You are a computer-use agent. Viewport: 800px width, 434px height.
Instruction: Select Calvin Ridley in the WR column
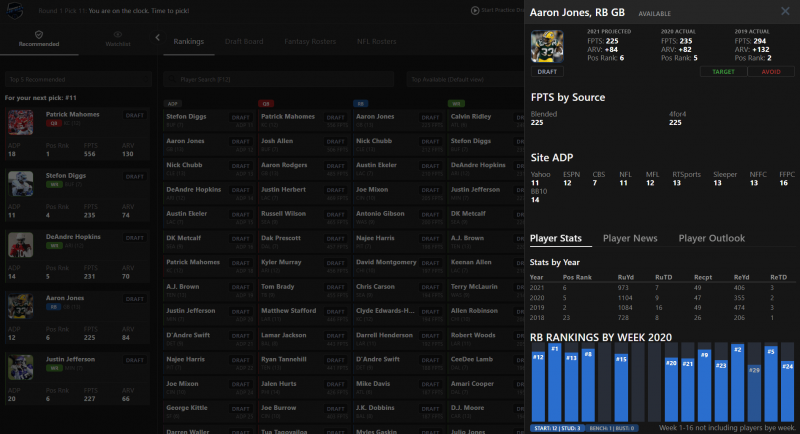point(471,116)
